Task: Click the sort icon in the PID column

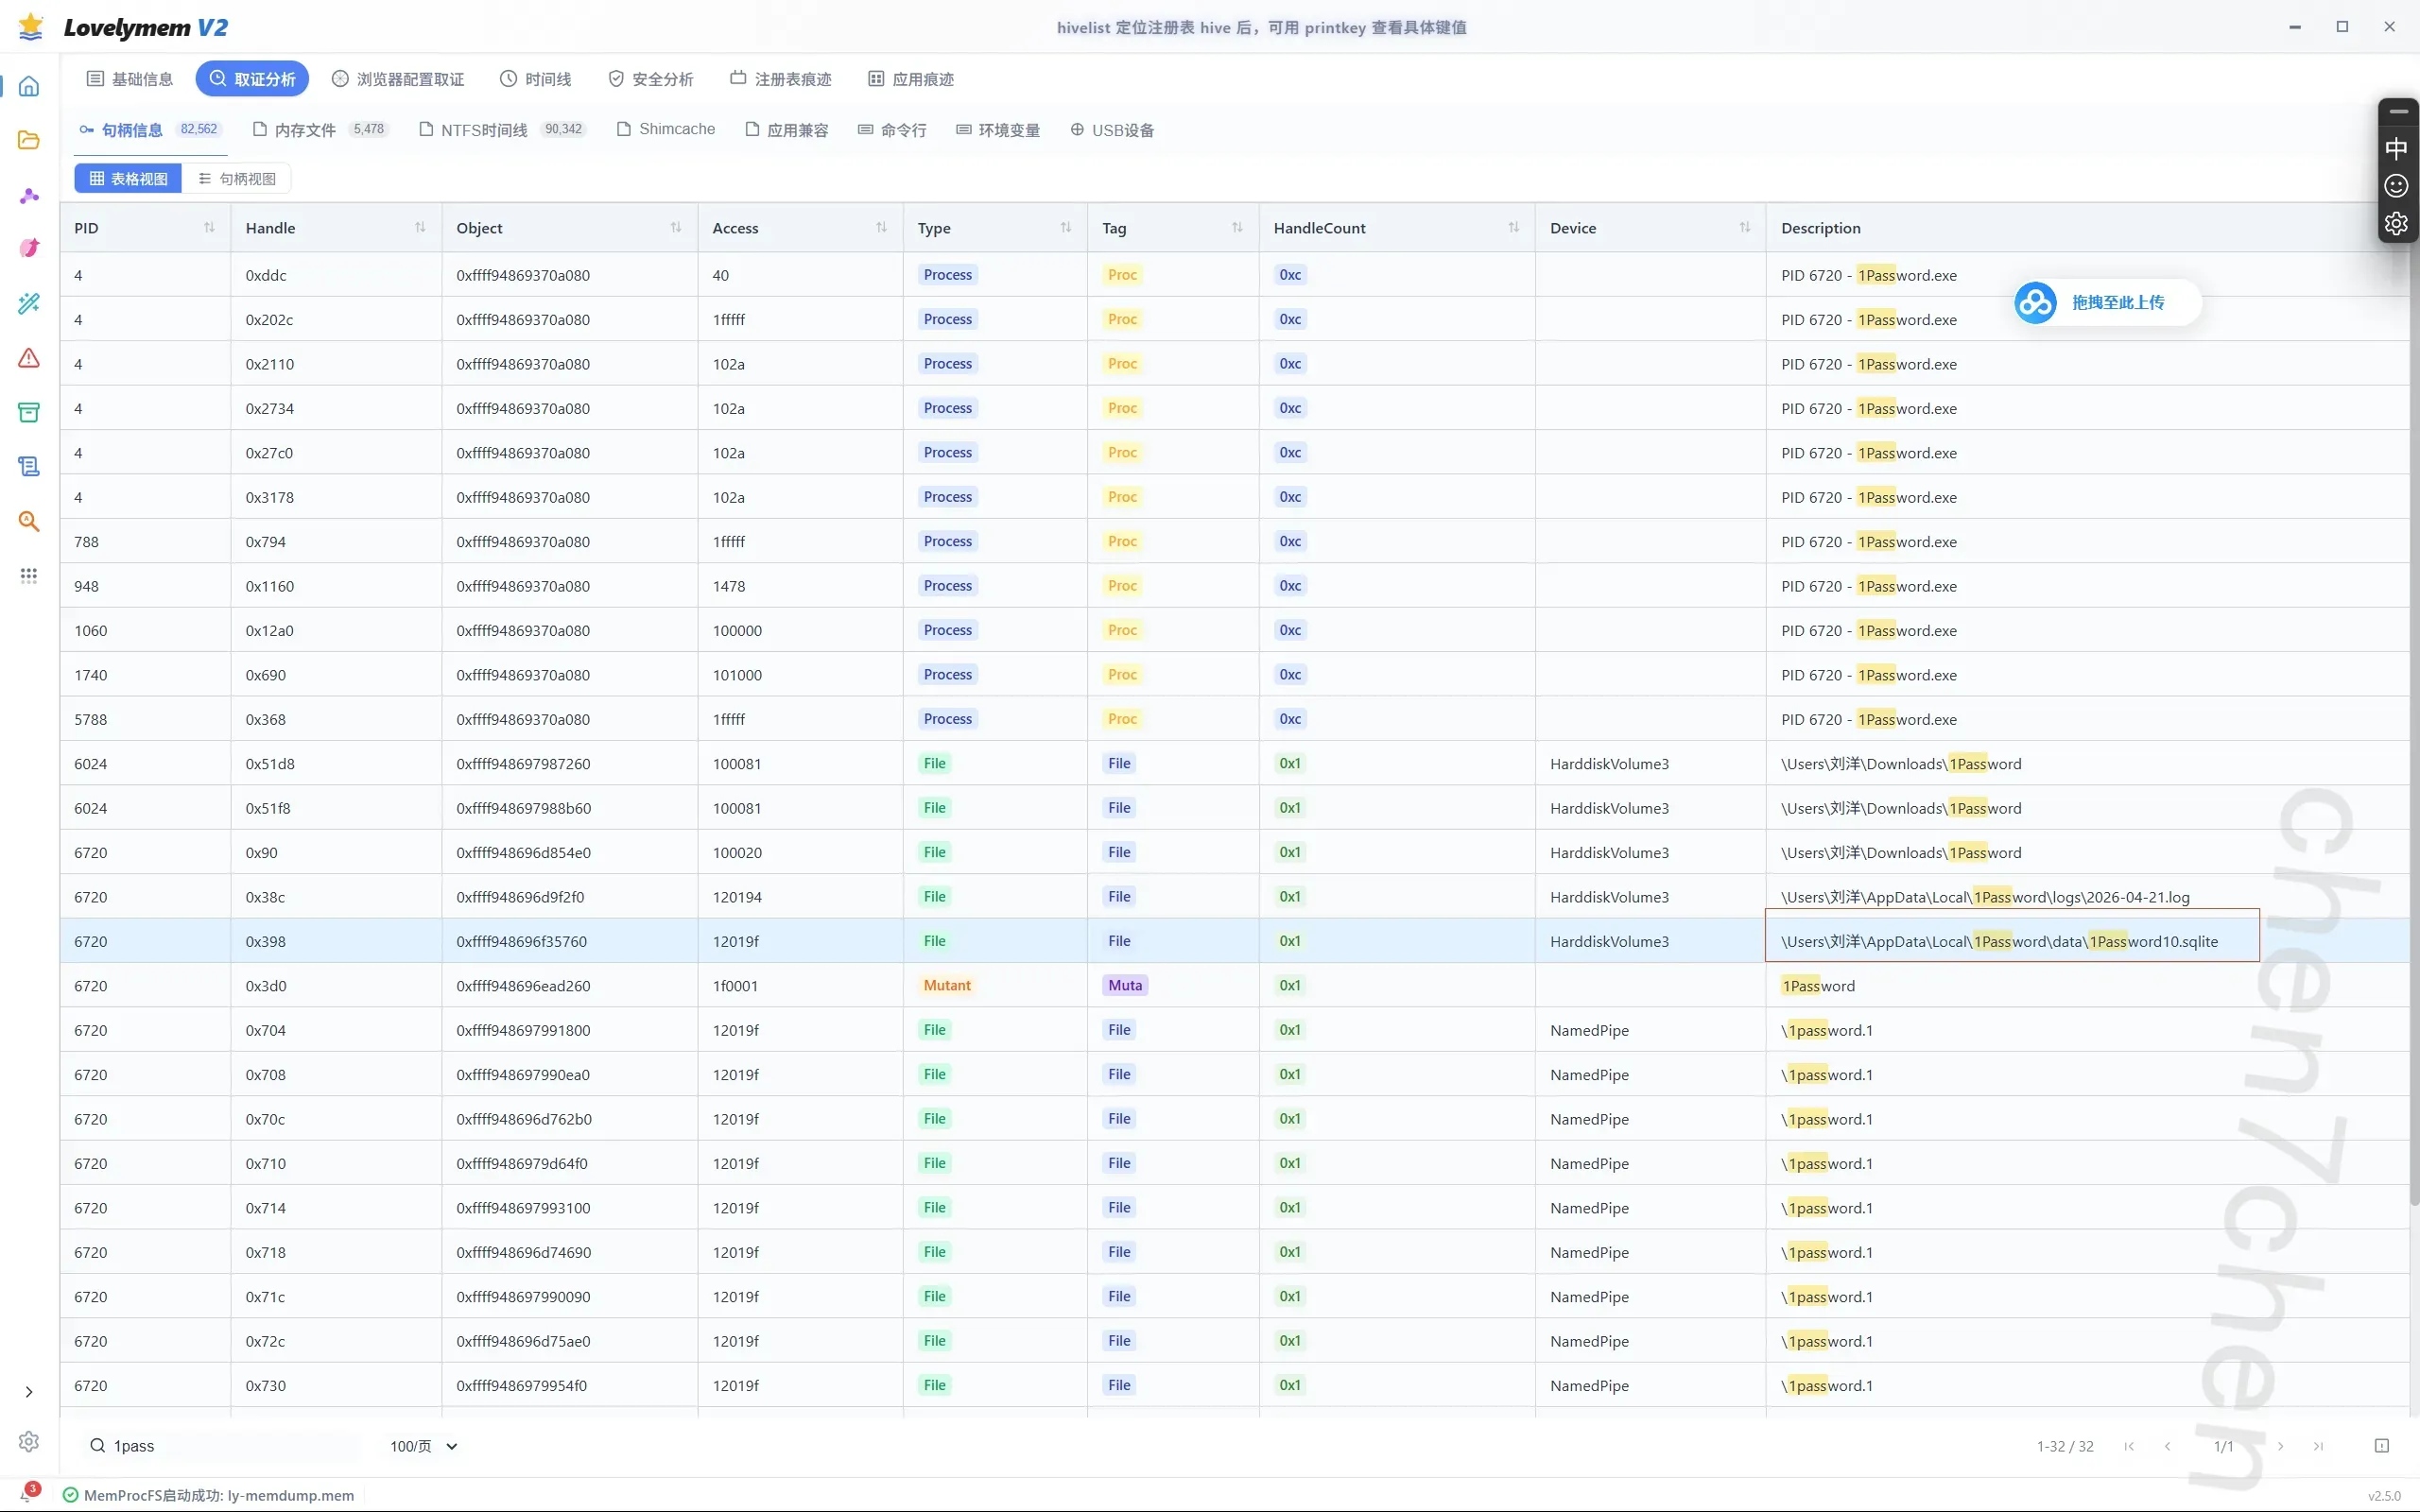Action: 209,227
